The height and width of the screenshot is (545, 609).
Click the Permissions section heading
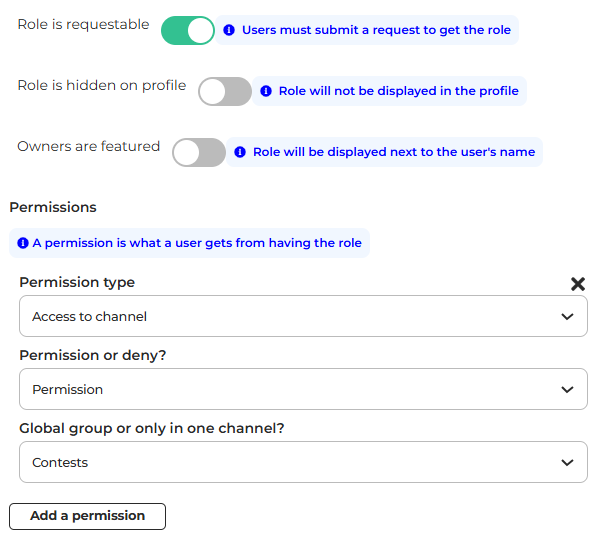click(53, 207)
